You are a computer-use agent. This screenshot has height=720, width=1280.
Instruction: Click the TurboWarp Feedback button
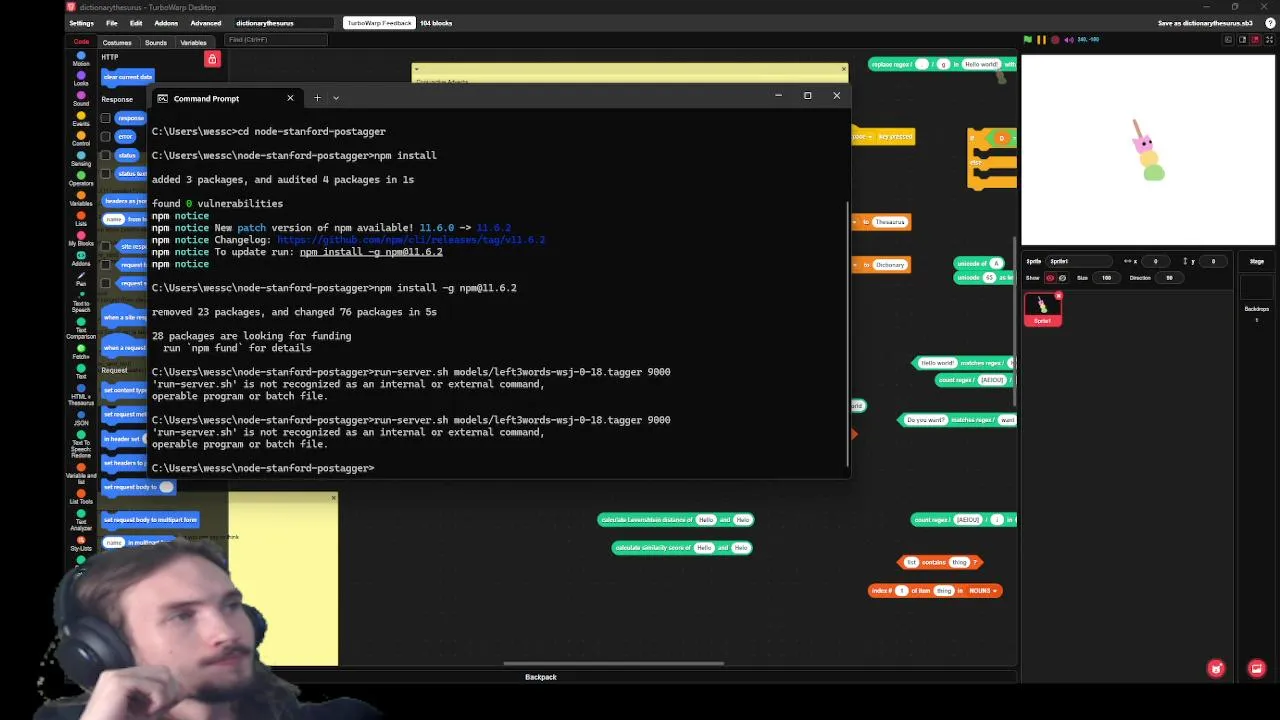tap(379, 23)
